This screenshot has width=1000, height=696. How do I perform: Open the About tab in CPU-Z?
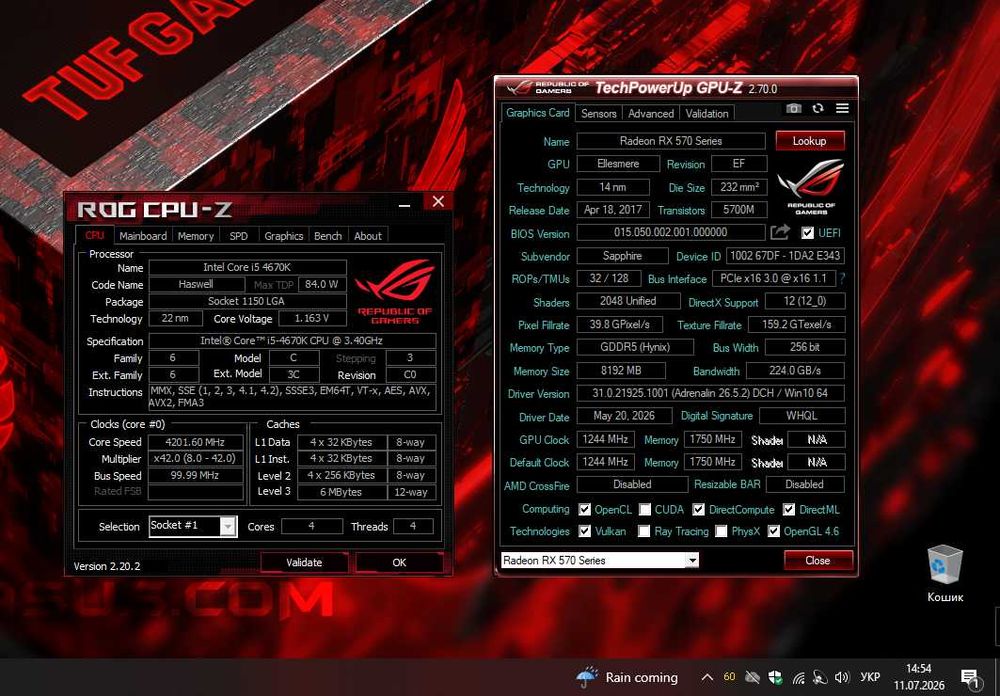pos(368,236)
